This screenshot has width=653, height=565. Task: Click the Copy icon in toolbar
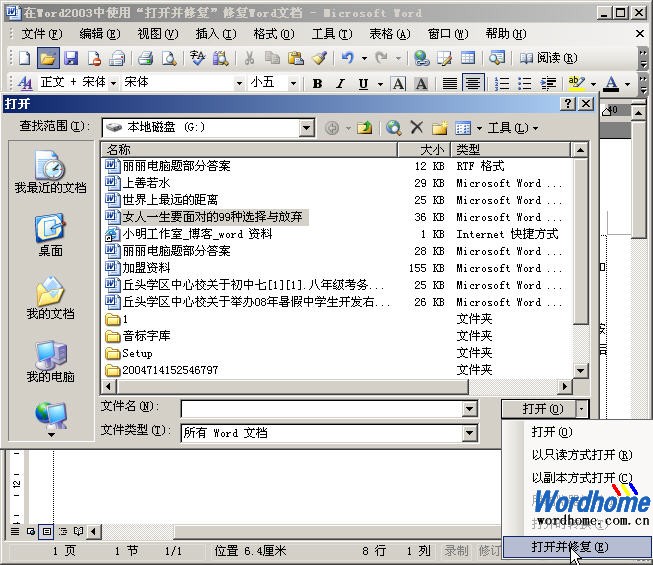[x=272, y=58]
